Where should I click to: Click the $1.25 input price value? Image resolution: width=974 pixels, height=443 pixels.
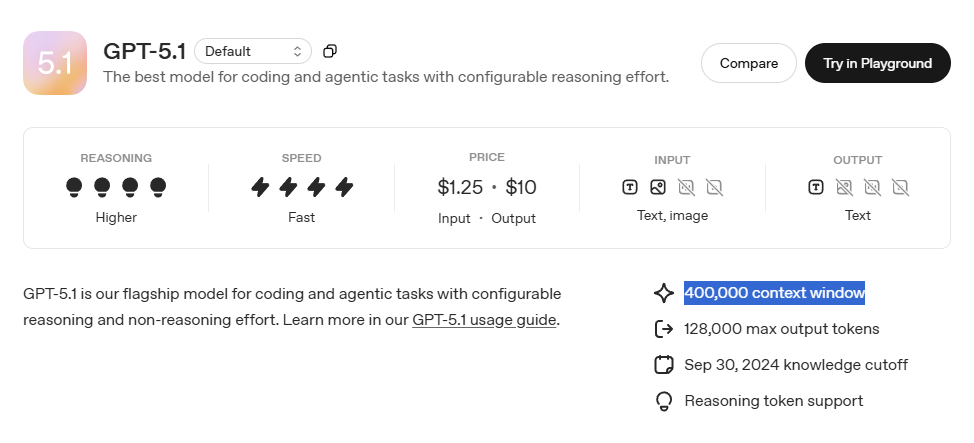460,187
